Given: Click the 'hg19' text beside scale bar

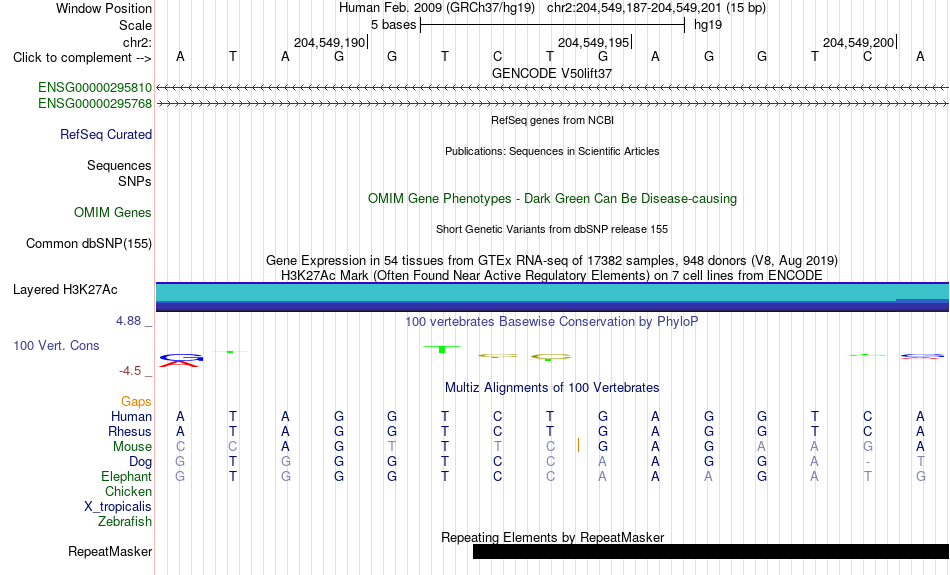Looking at the screenshot, I should [708, 25].
